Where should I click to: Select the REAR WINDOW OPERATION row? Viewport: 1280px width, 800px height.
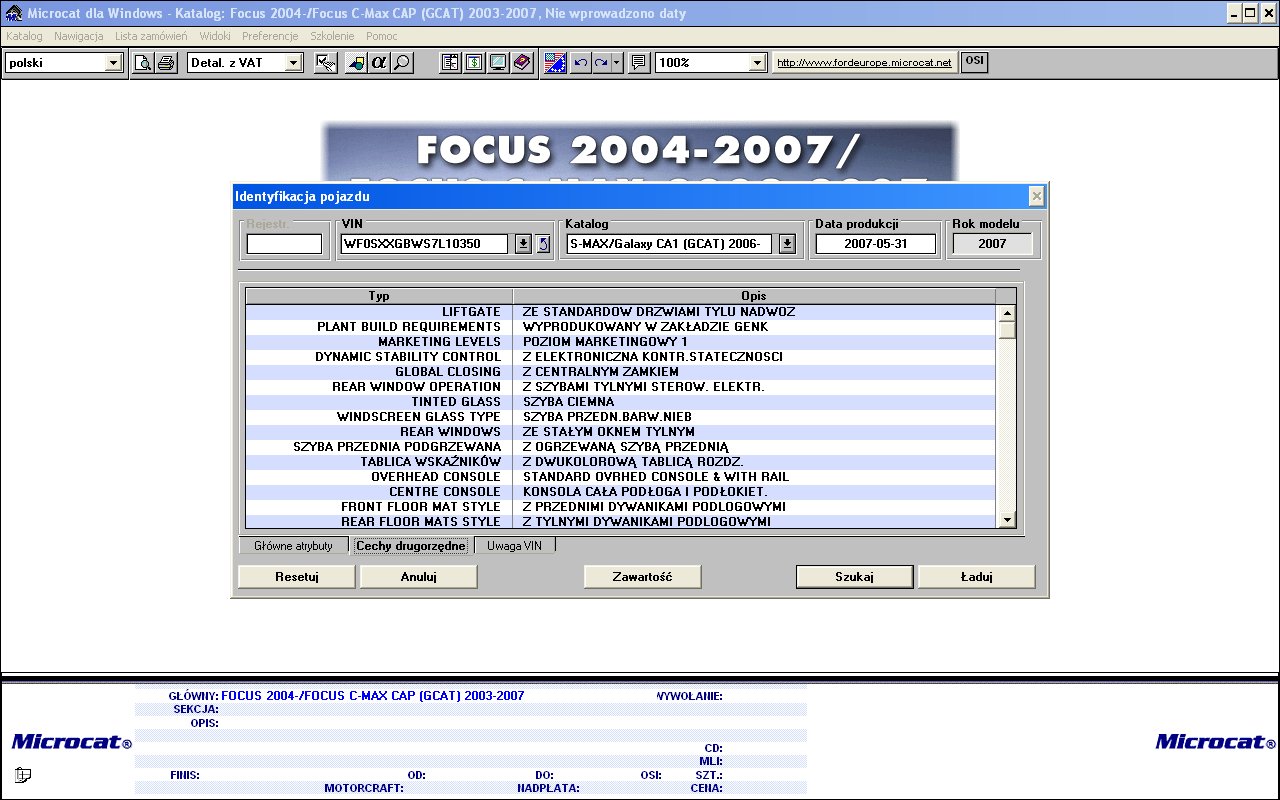[x=621, y=387]
